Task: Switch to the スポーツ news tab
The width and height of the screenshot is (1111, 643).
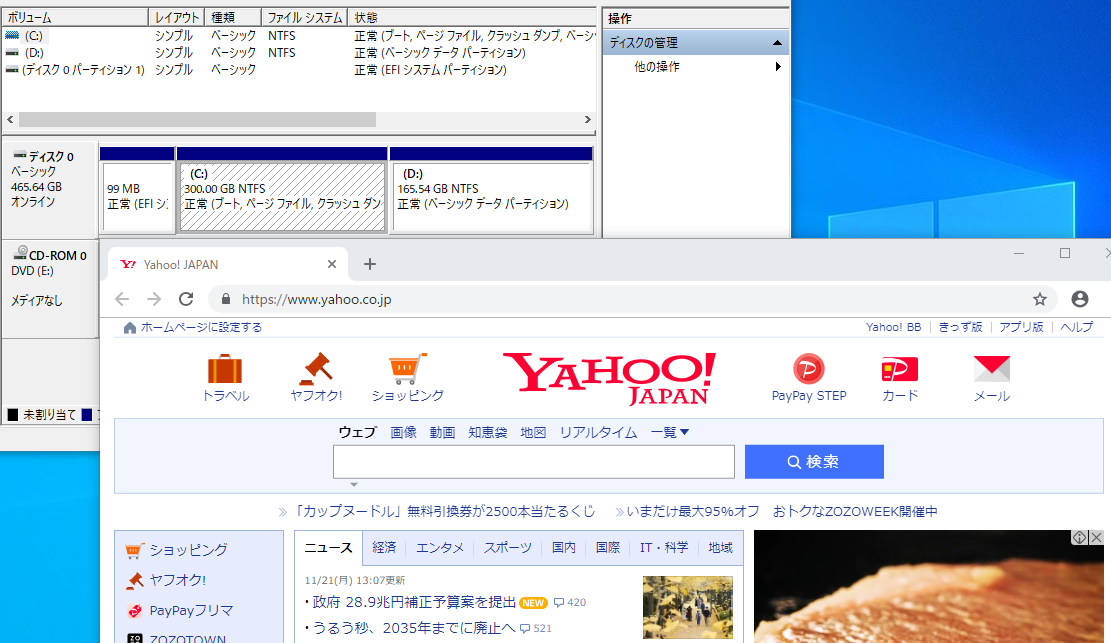Action: tap(507, 547)
